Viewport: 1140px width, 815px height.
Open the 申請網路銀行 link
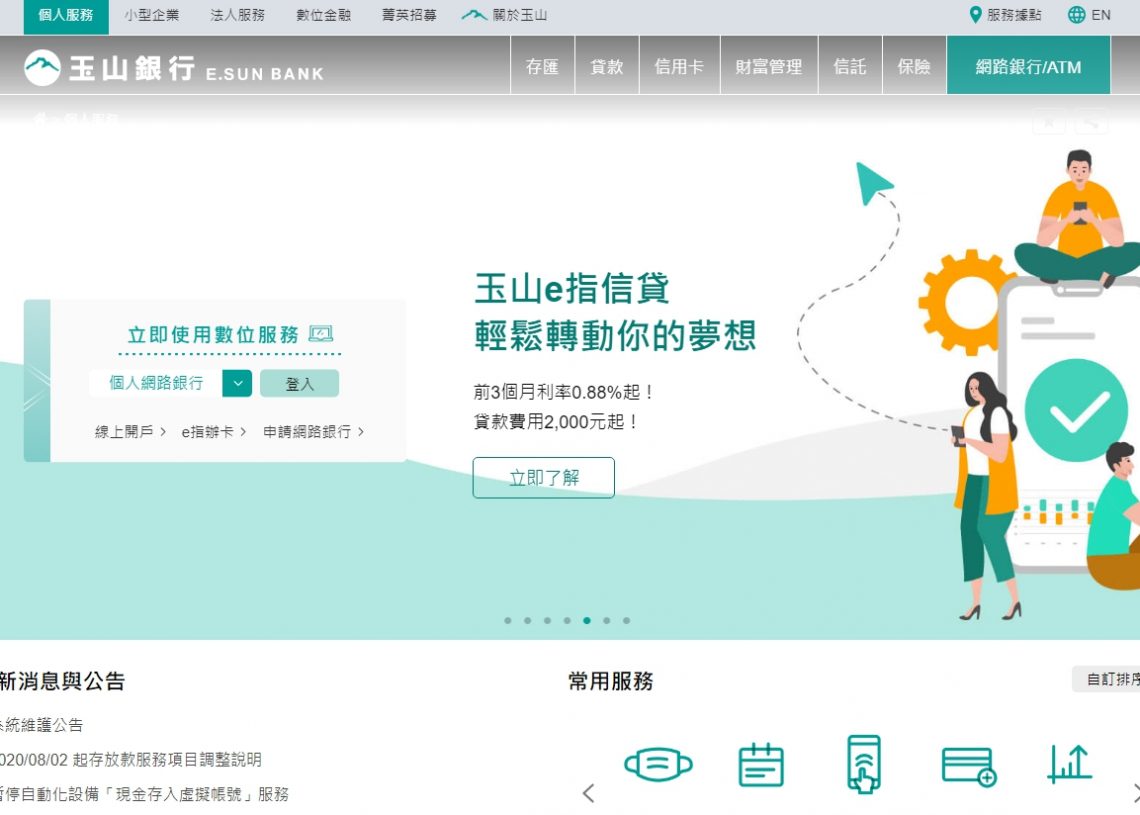(x=313, y=432)
